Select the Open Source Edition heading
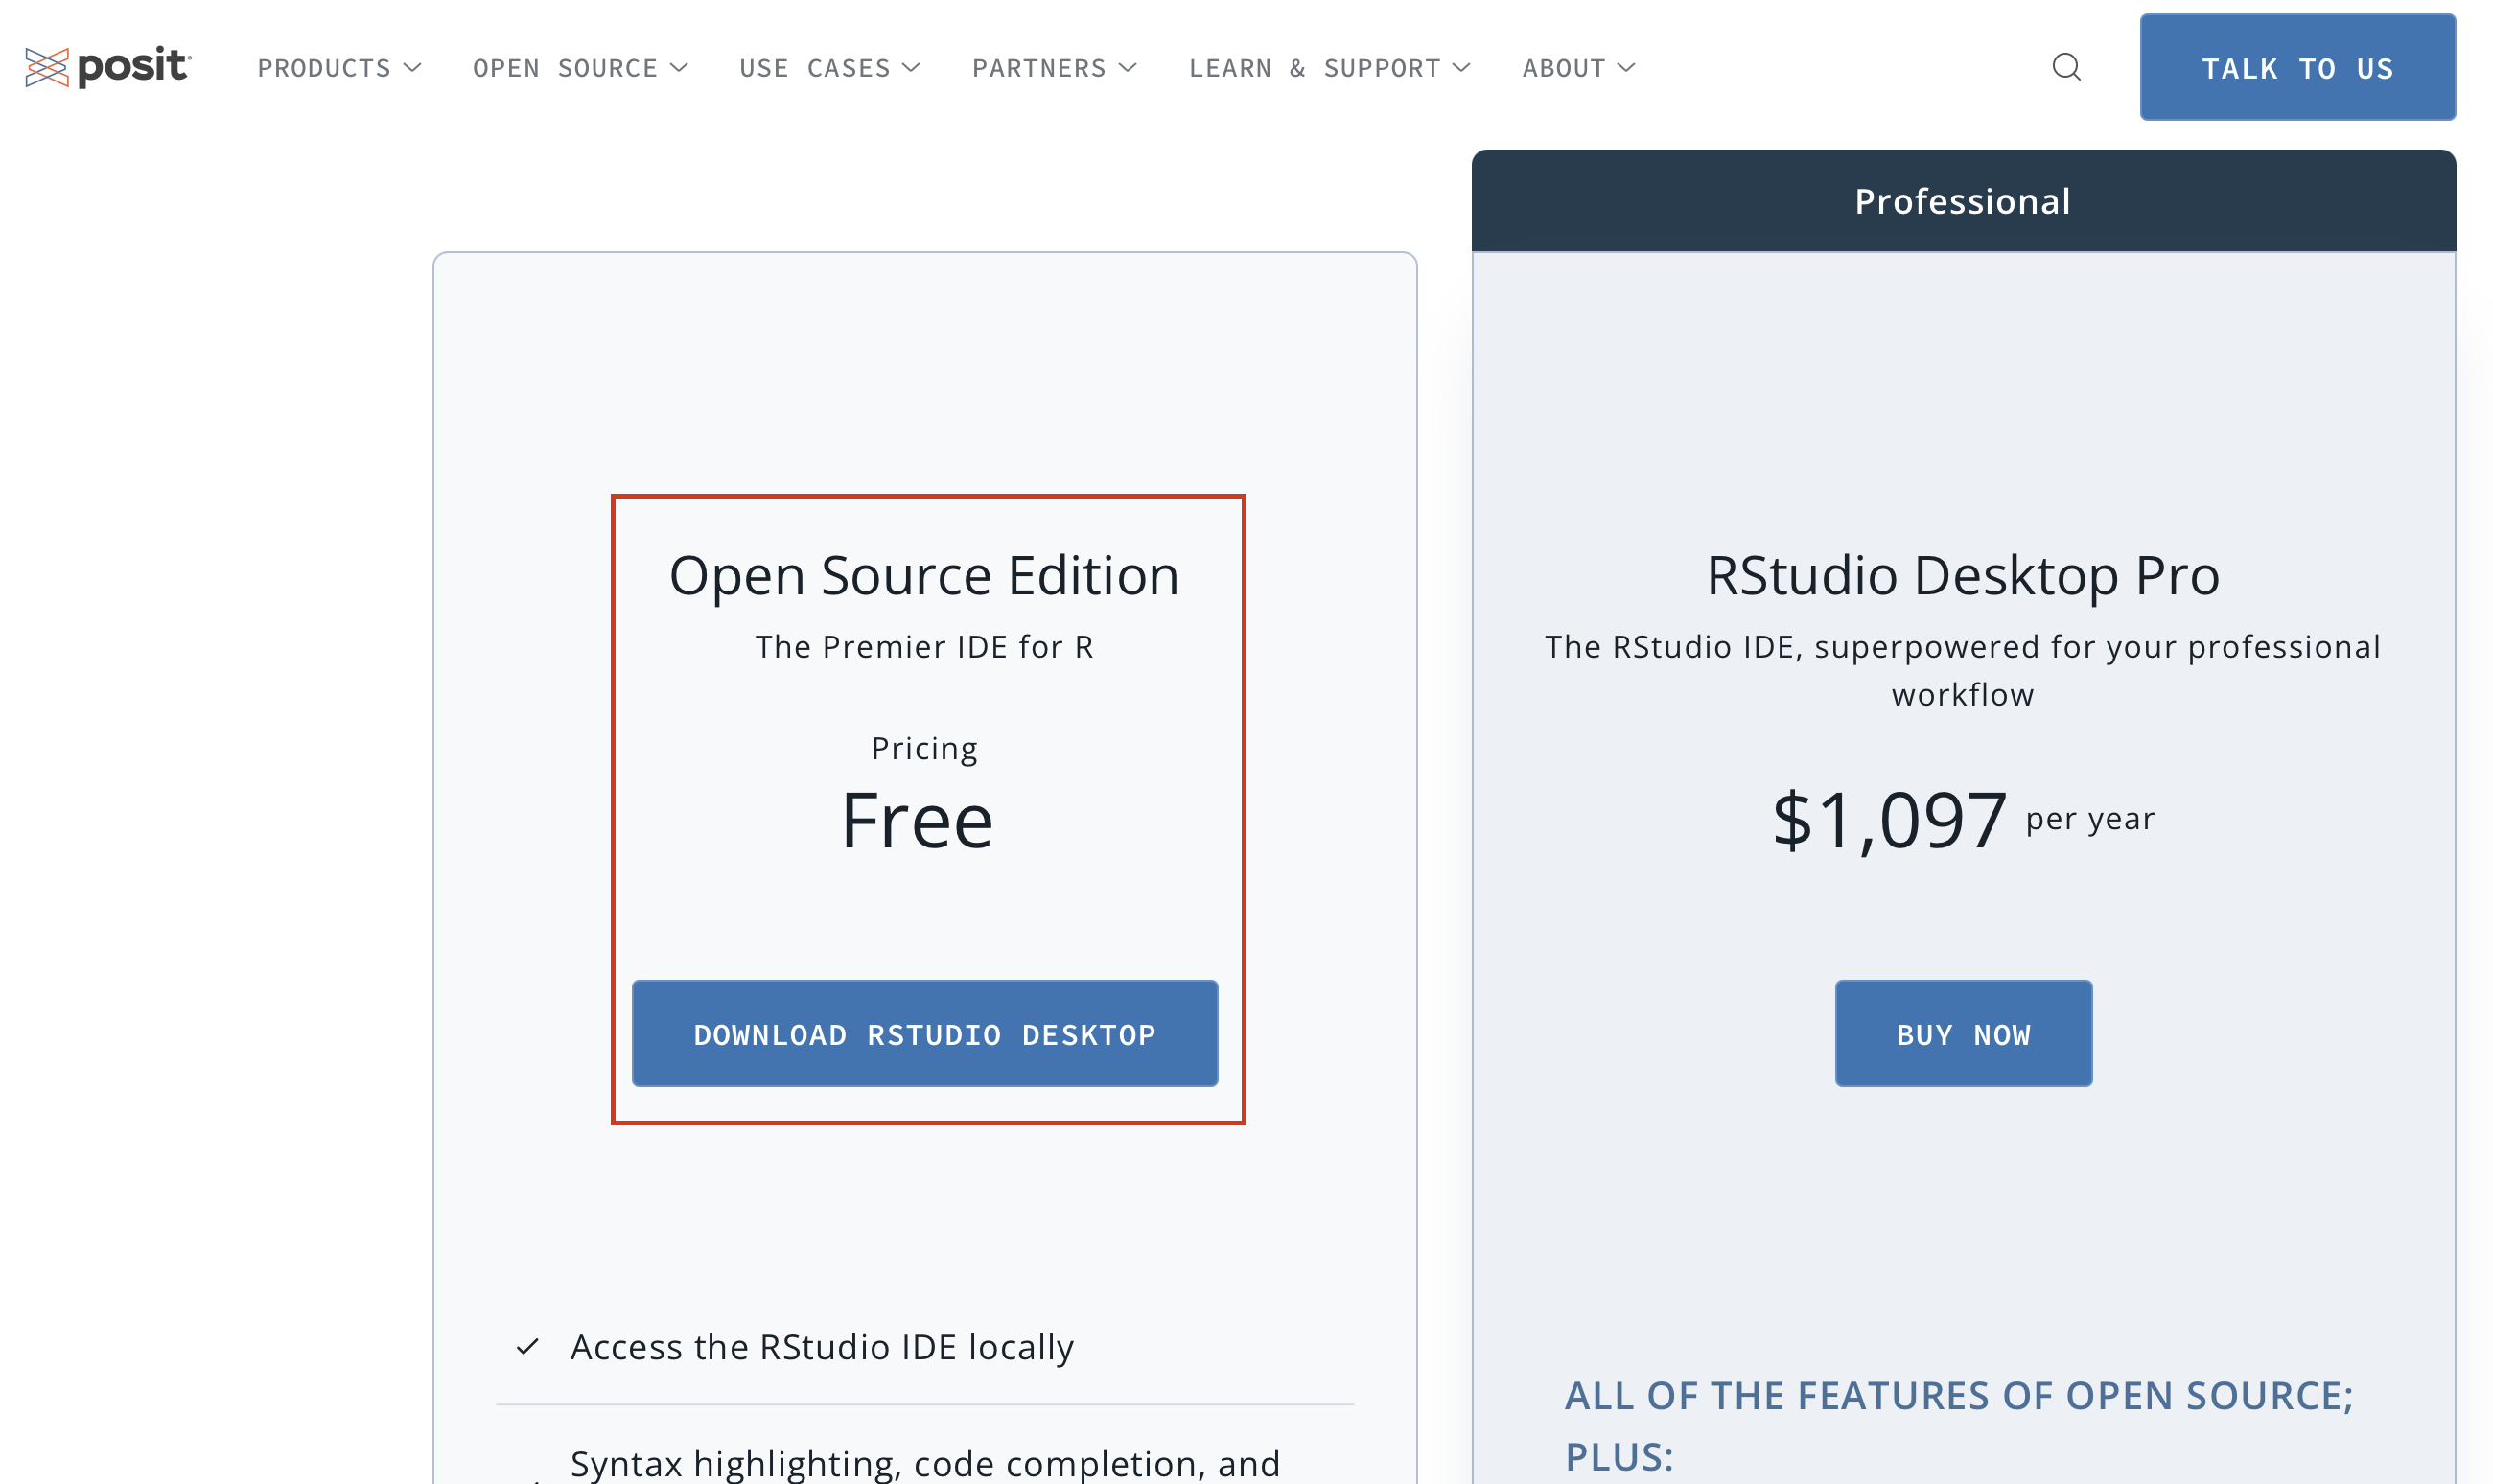Image resolution: width=2493 pixels, height=1484 pixels. 924,576
